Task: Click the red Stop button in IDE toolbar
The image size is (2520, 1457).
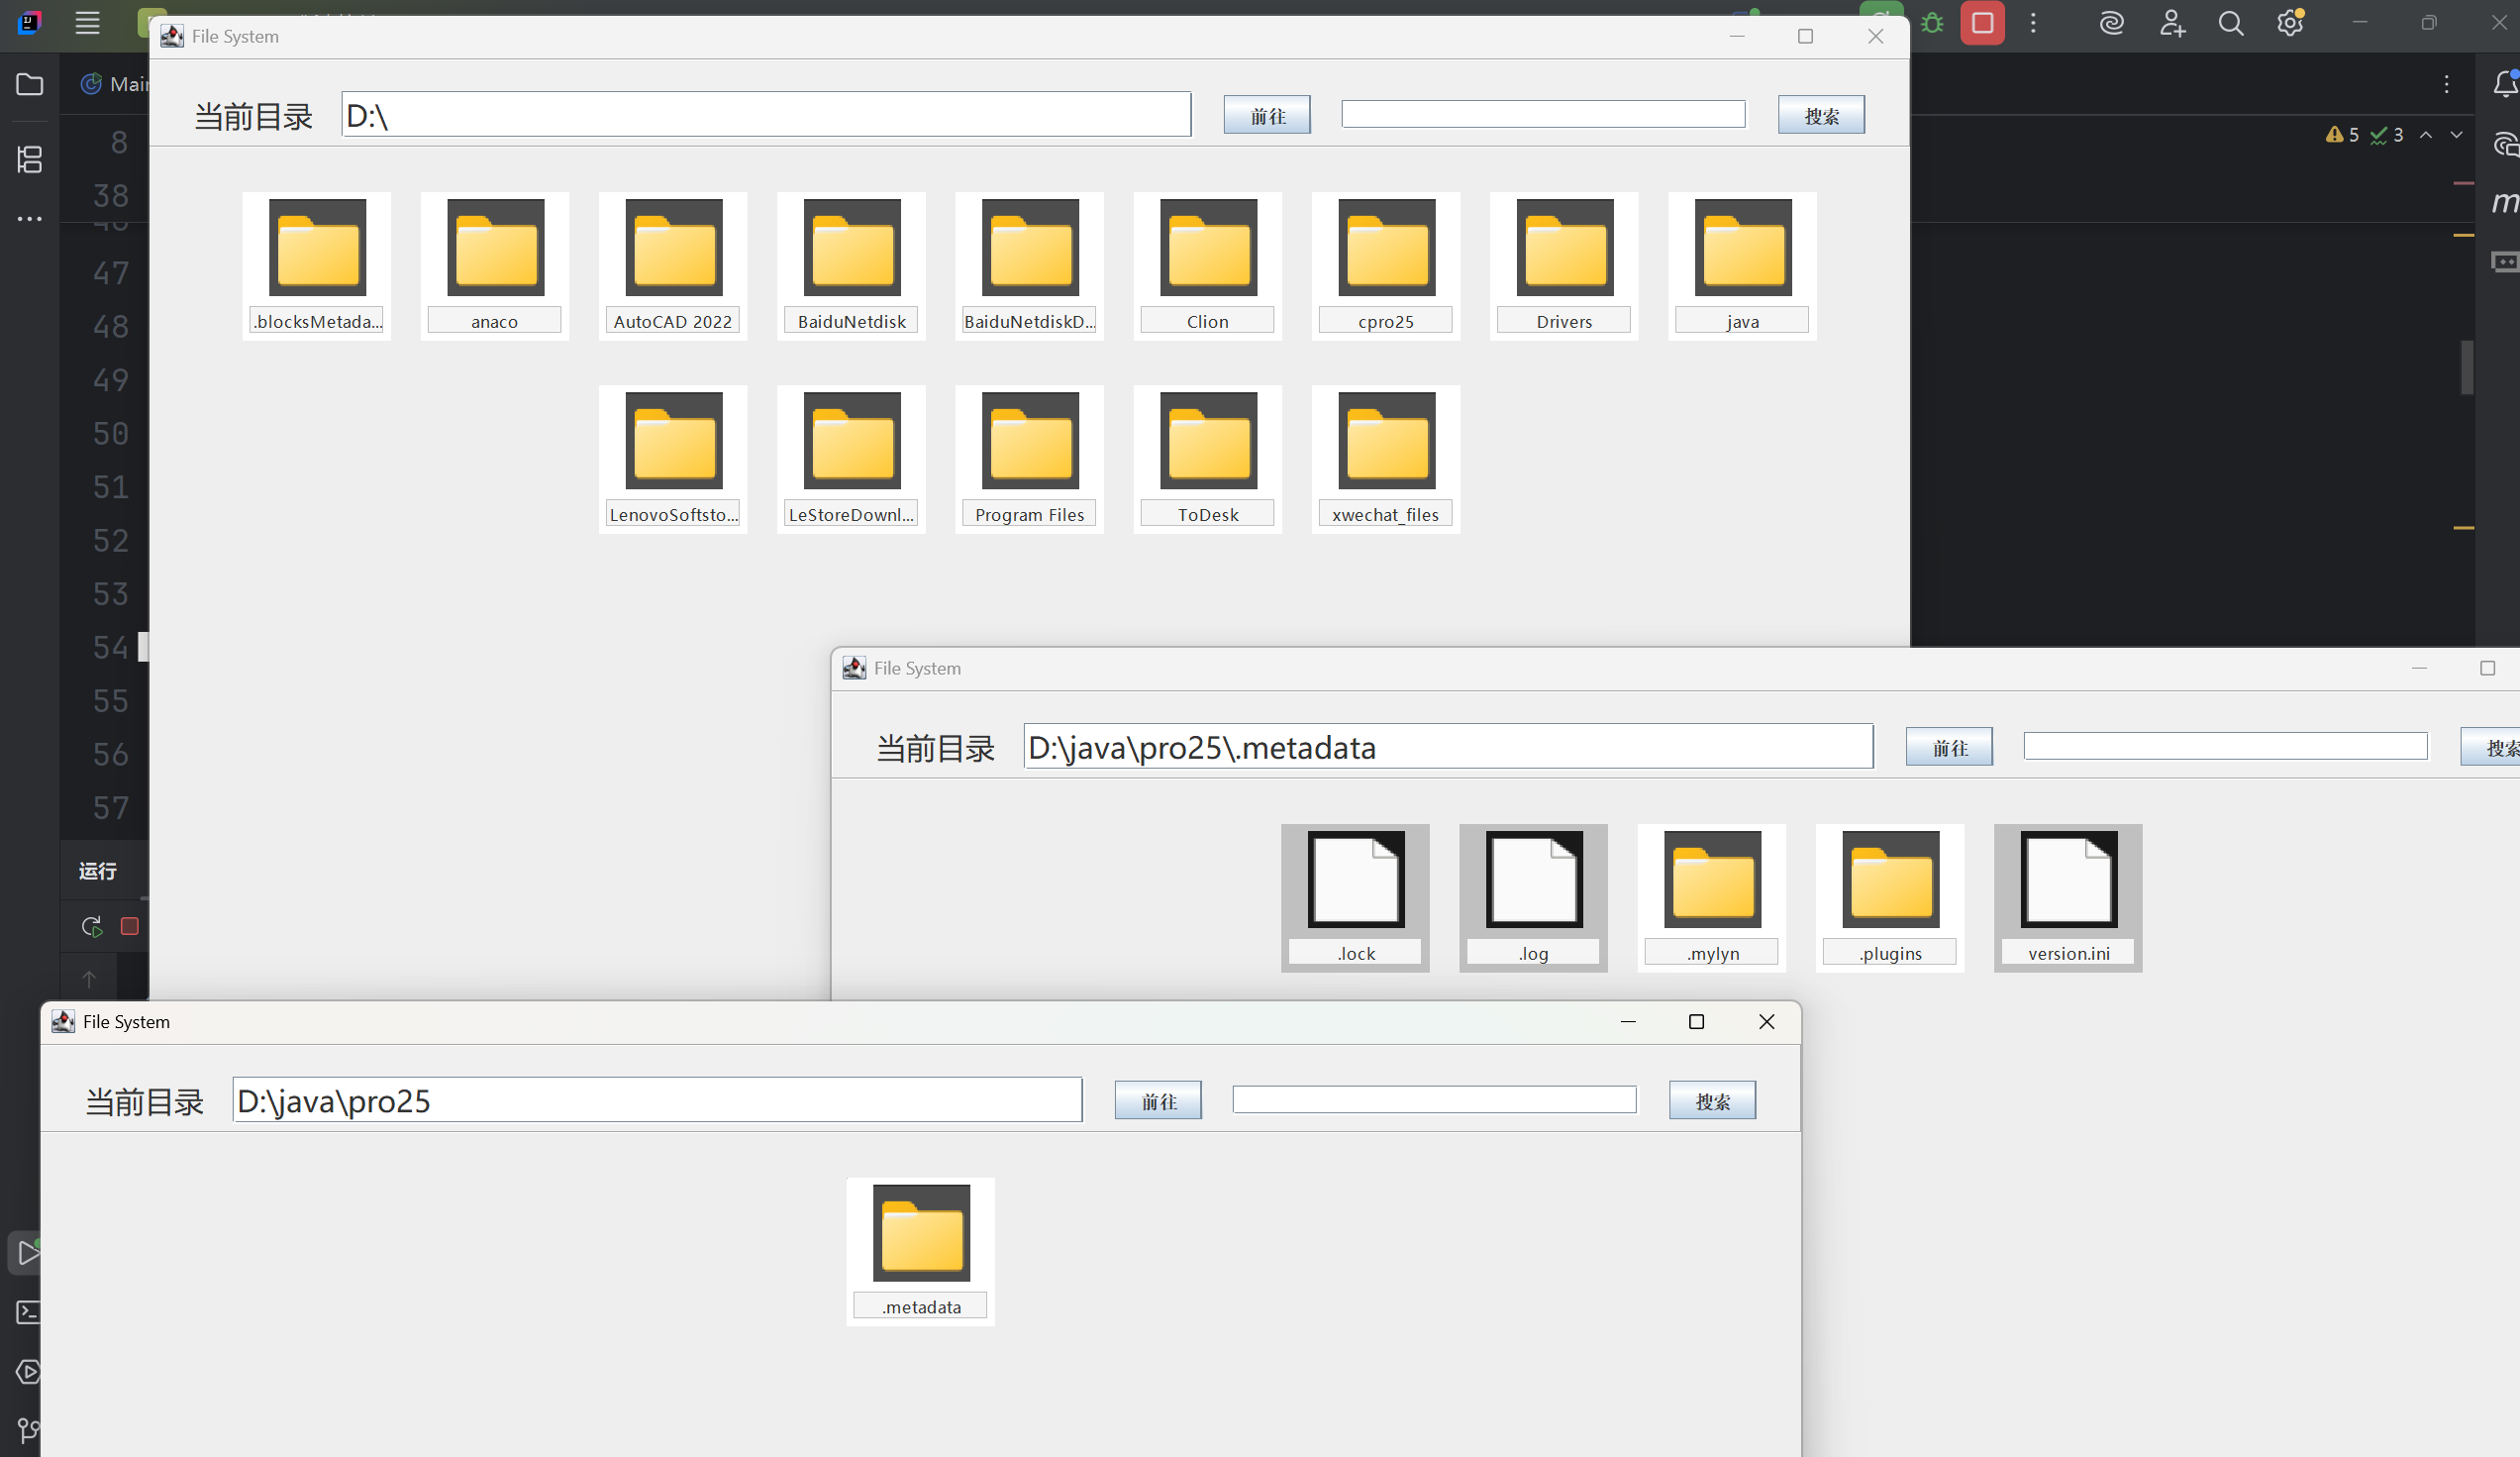Action: pyautogui.click(x=1981, y=23)
